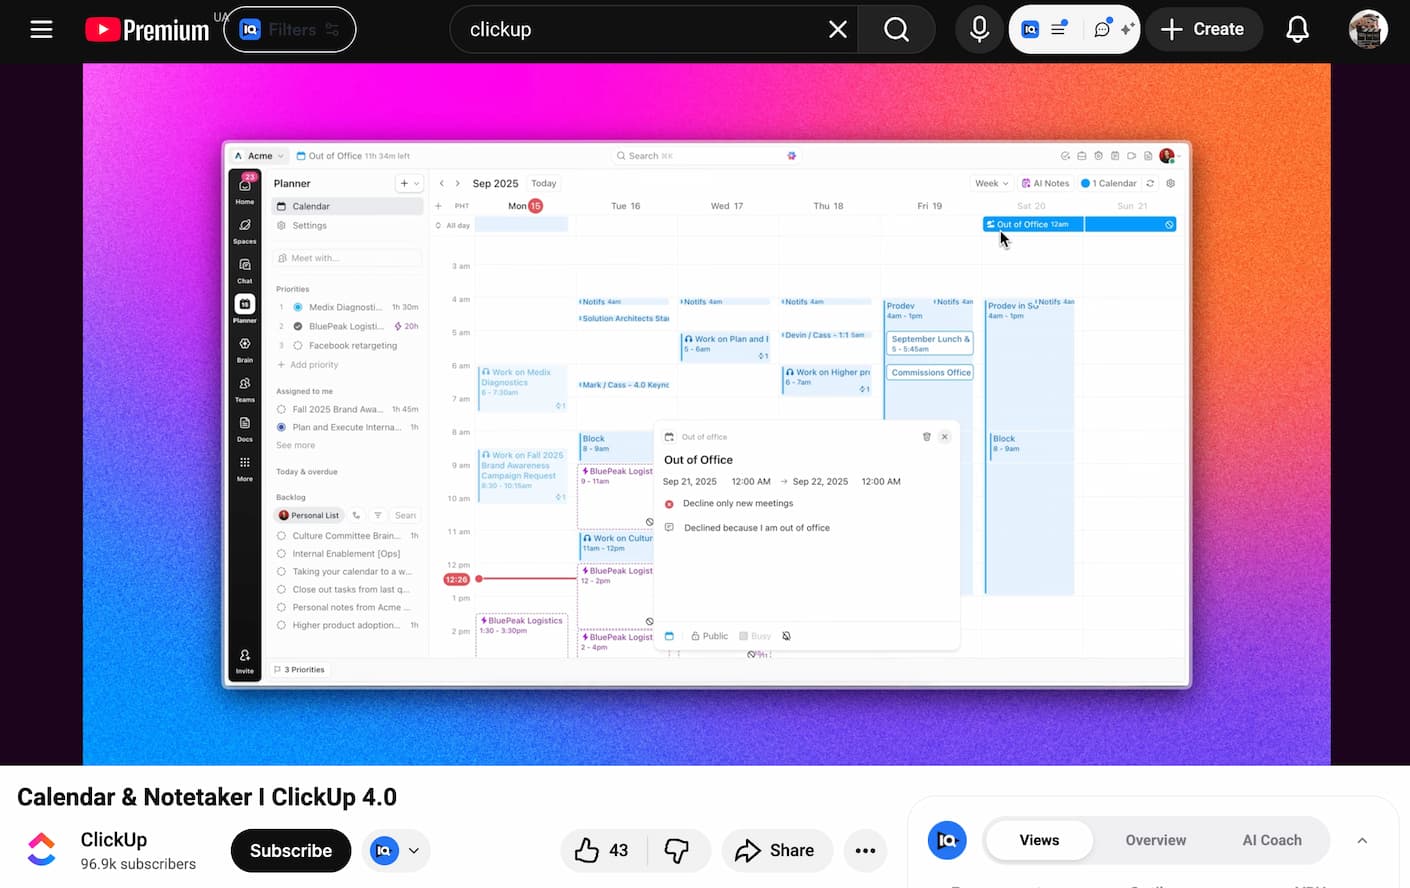
Task: Clear the clickup search query
Action: (x=838, y=30)
